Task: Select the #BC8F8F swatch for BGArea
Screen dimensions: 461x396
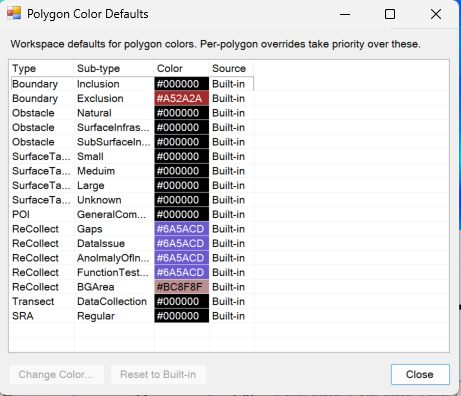Action: [182, 287]
